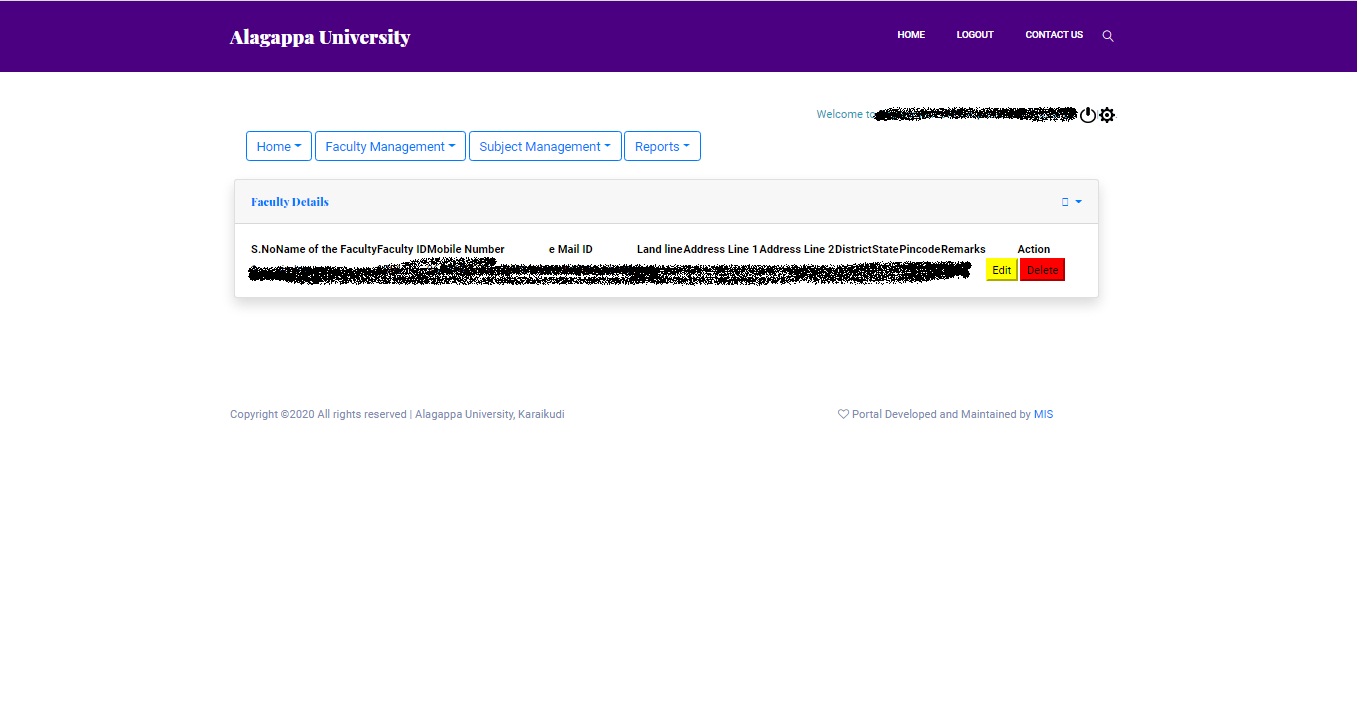Click the red Delete button
The height and width of the screenshot is (728, 1366).
[1042, 270]
